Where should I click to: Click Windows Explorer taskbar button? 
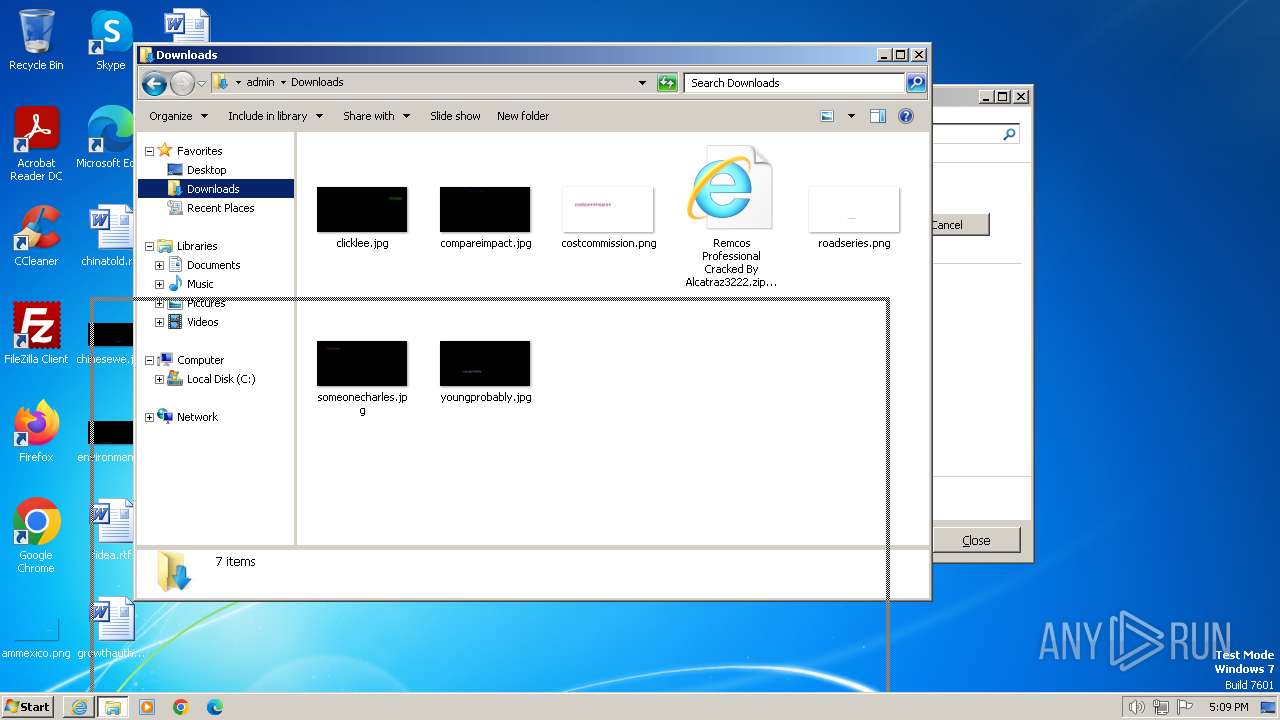pos(113,707)
